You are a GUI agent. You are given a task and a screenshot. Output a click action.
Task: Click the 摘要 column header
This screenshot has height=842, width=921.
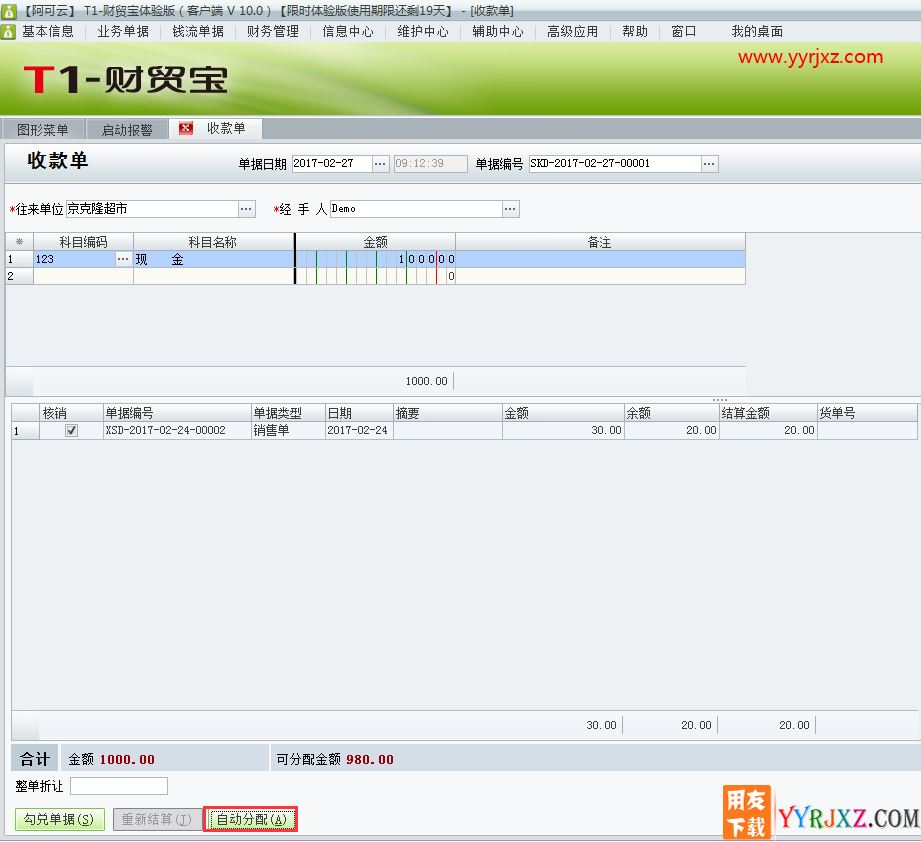pos(448,413)
